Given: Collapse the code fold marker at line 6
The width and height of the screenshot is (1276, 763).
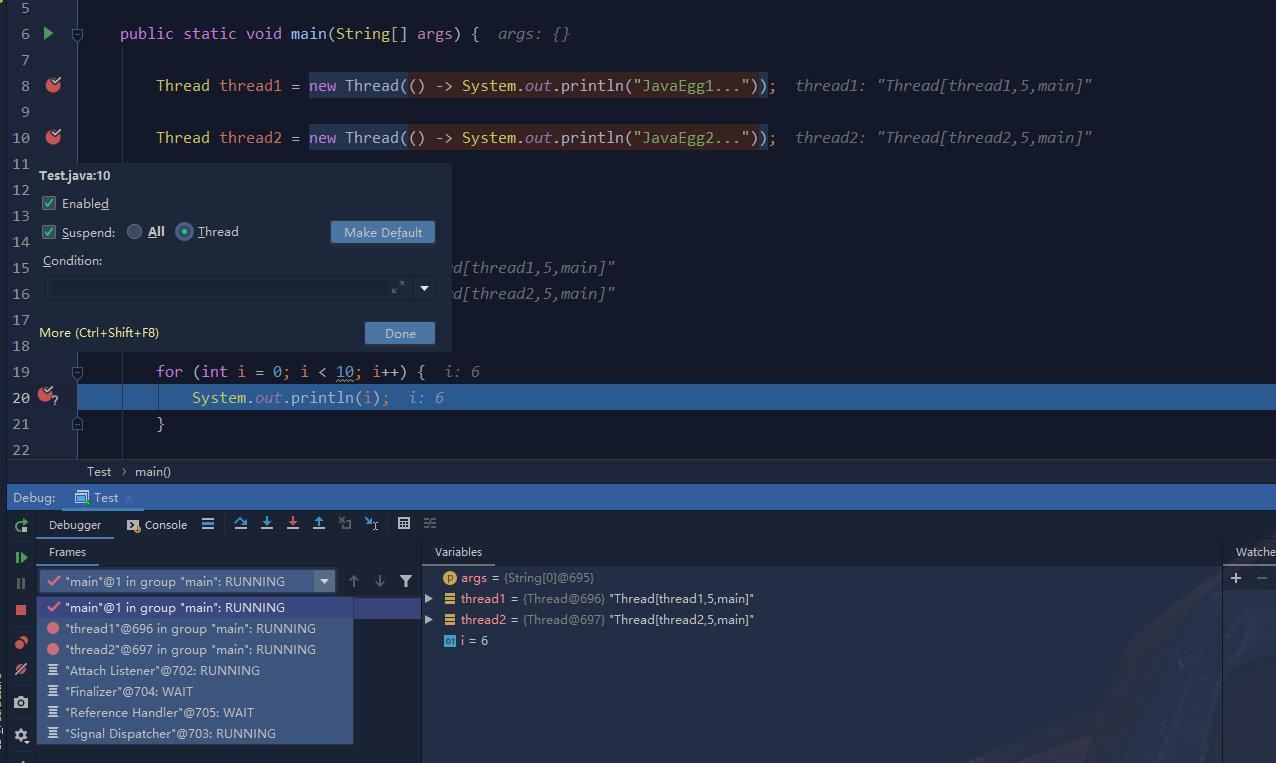Looking at the screenshot, I should 77,34.
